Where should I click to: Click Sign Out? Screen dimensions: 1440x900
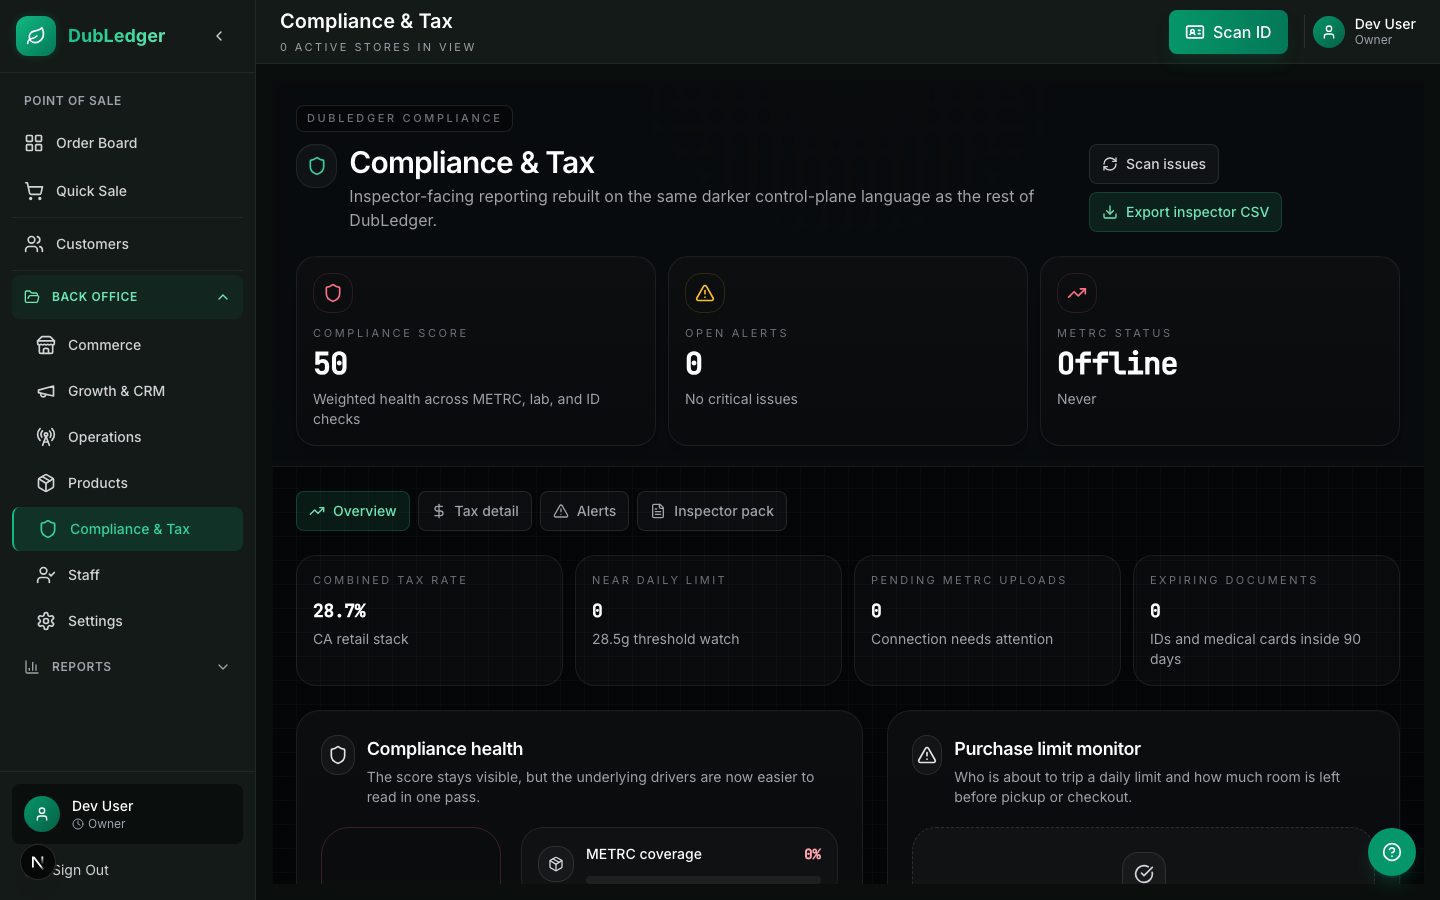81,870
